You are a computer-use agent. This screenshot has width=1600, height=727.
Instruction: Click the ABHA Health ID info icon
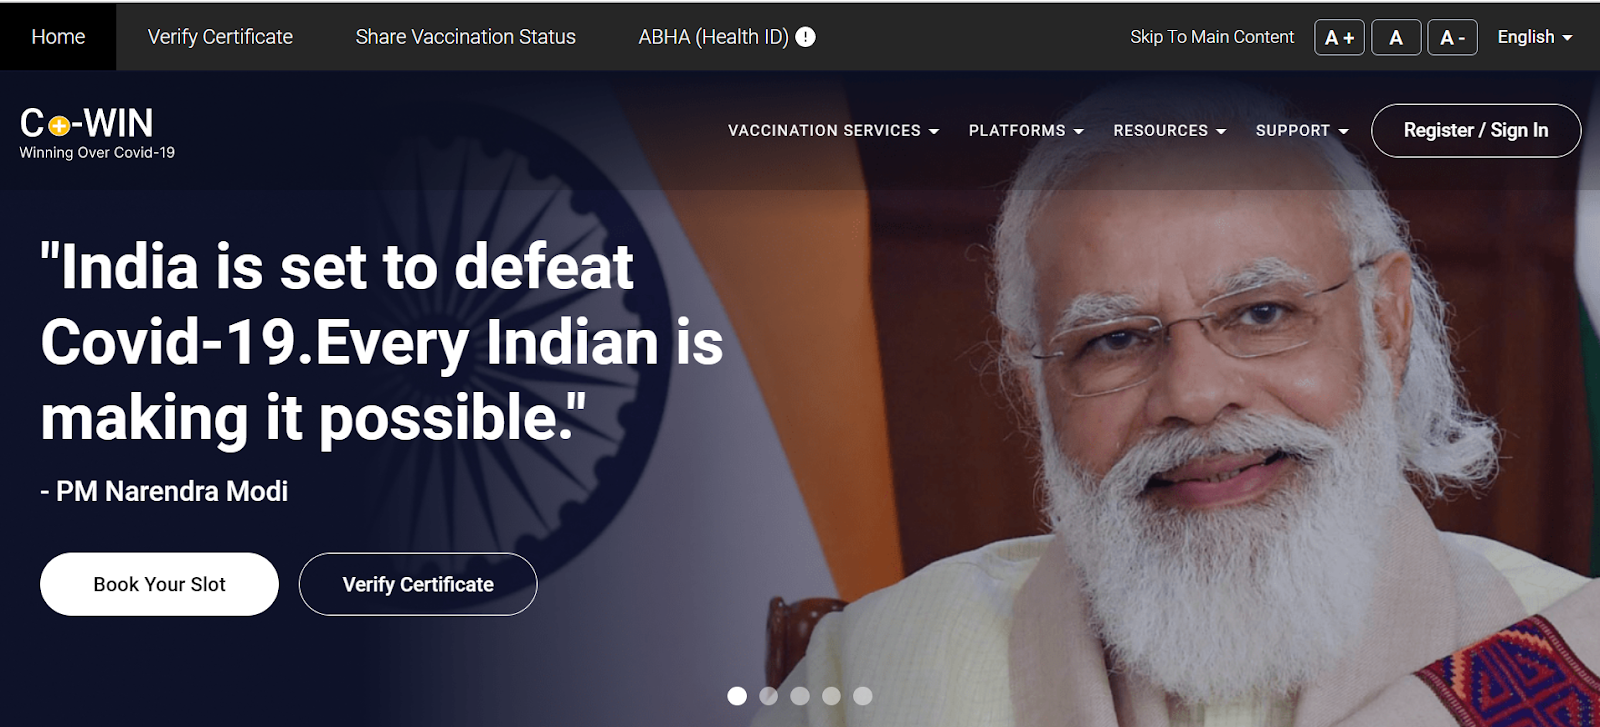[805, 37]
